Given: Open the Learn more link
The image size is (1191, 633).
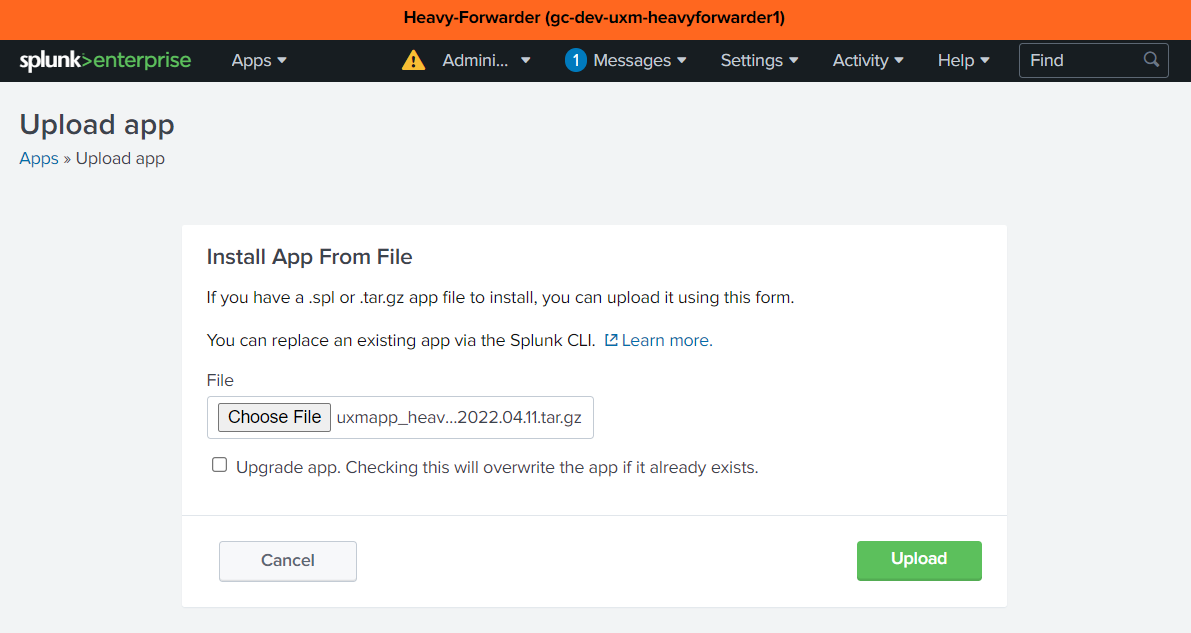Looking at the screenshot, I should tap(659, 340).
